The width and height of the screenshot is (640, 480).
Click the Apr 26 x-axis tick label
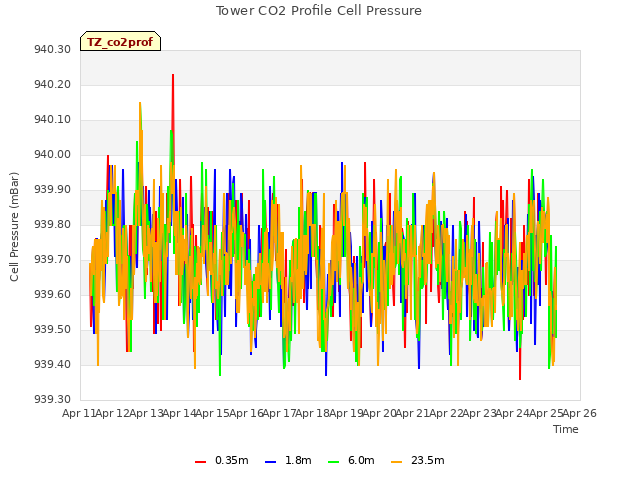click(x=580, y=413)
